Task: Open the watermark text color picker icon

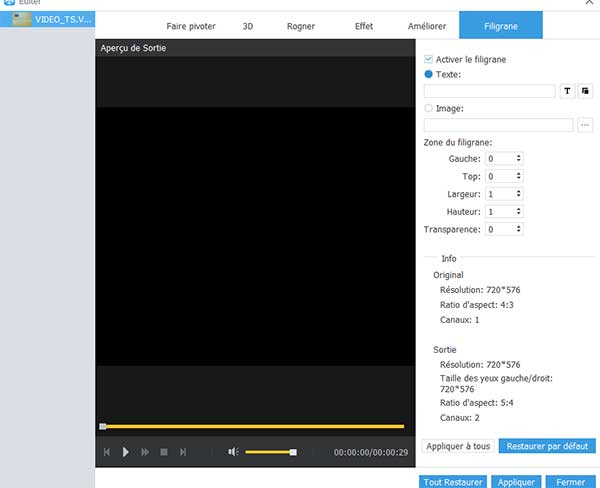Action: pos(586,91)
